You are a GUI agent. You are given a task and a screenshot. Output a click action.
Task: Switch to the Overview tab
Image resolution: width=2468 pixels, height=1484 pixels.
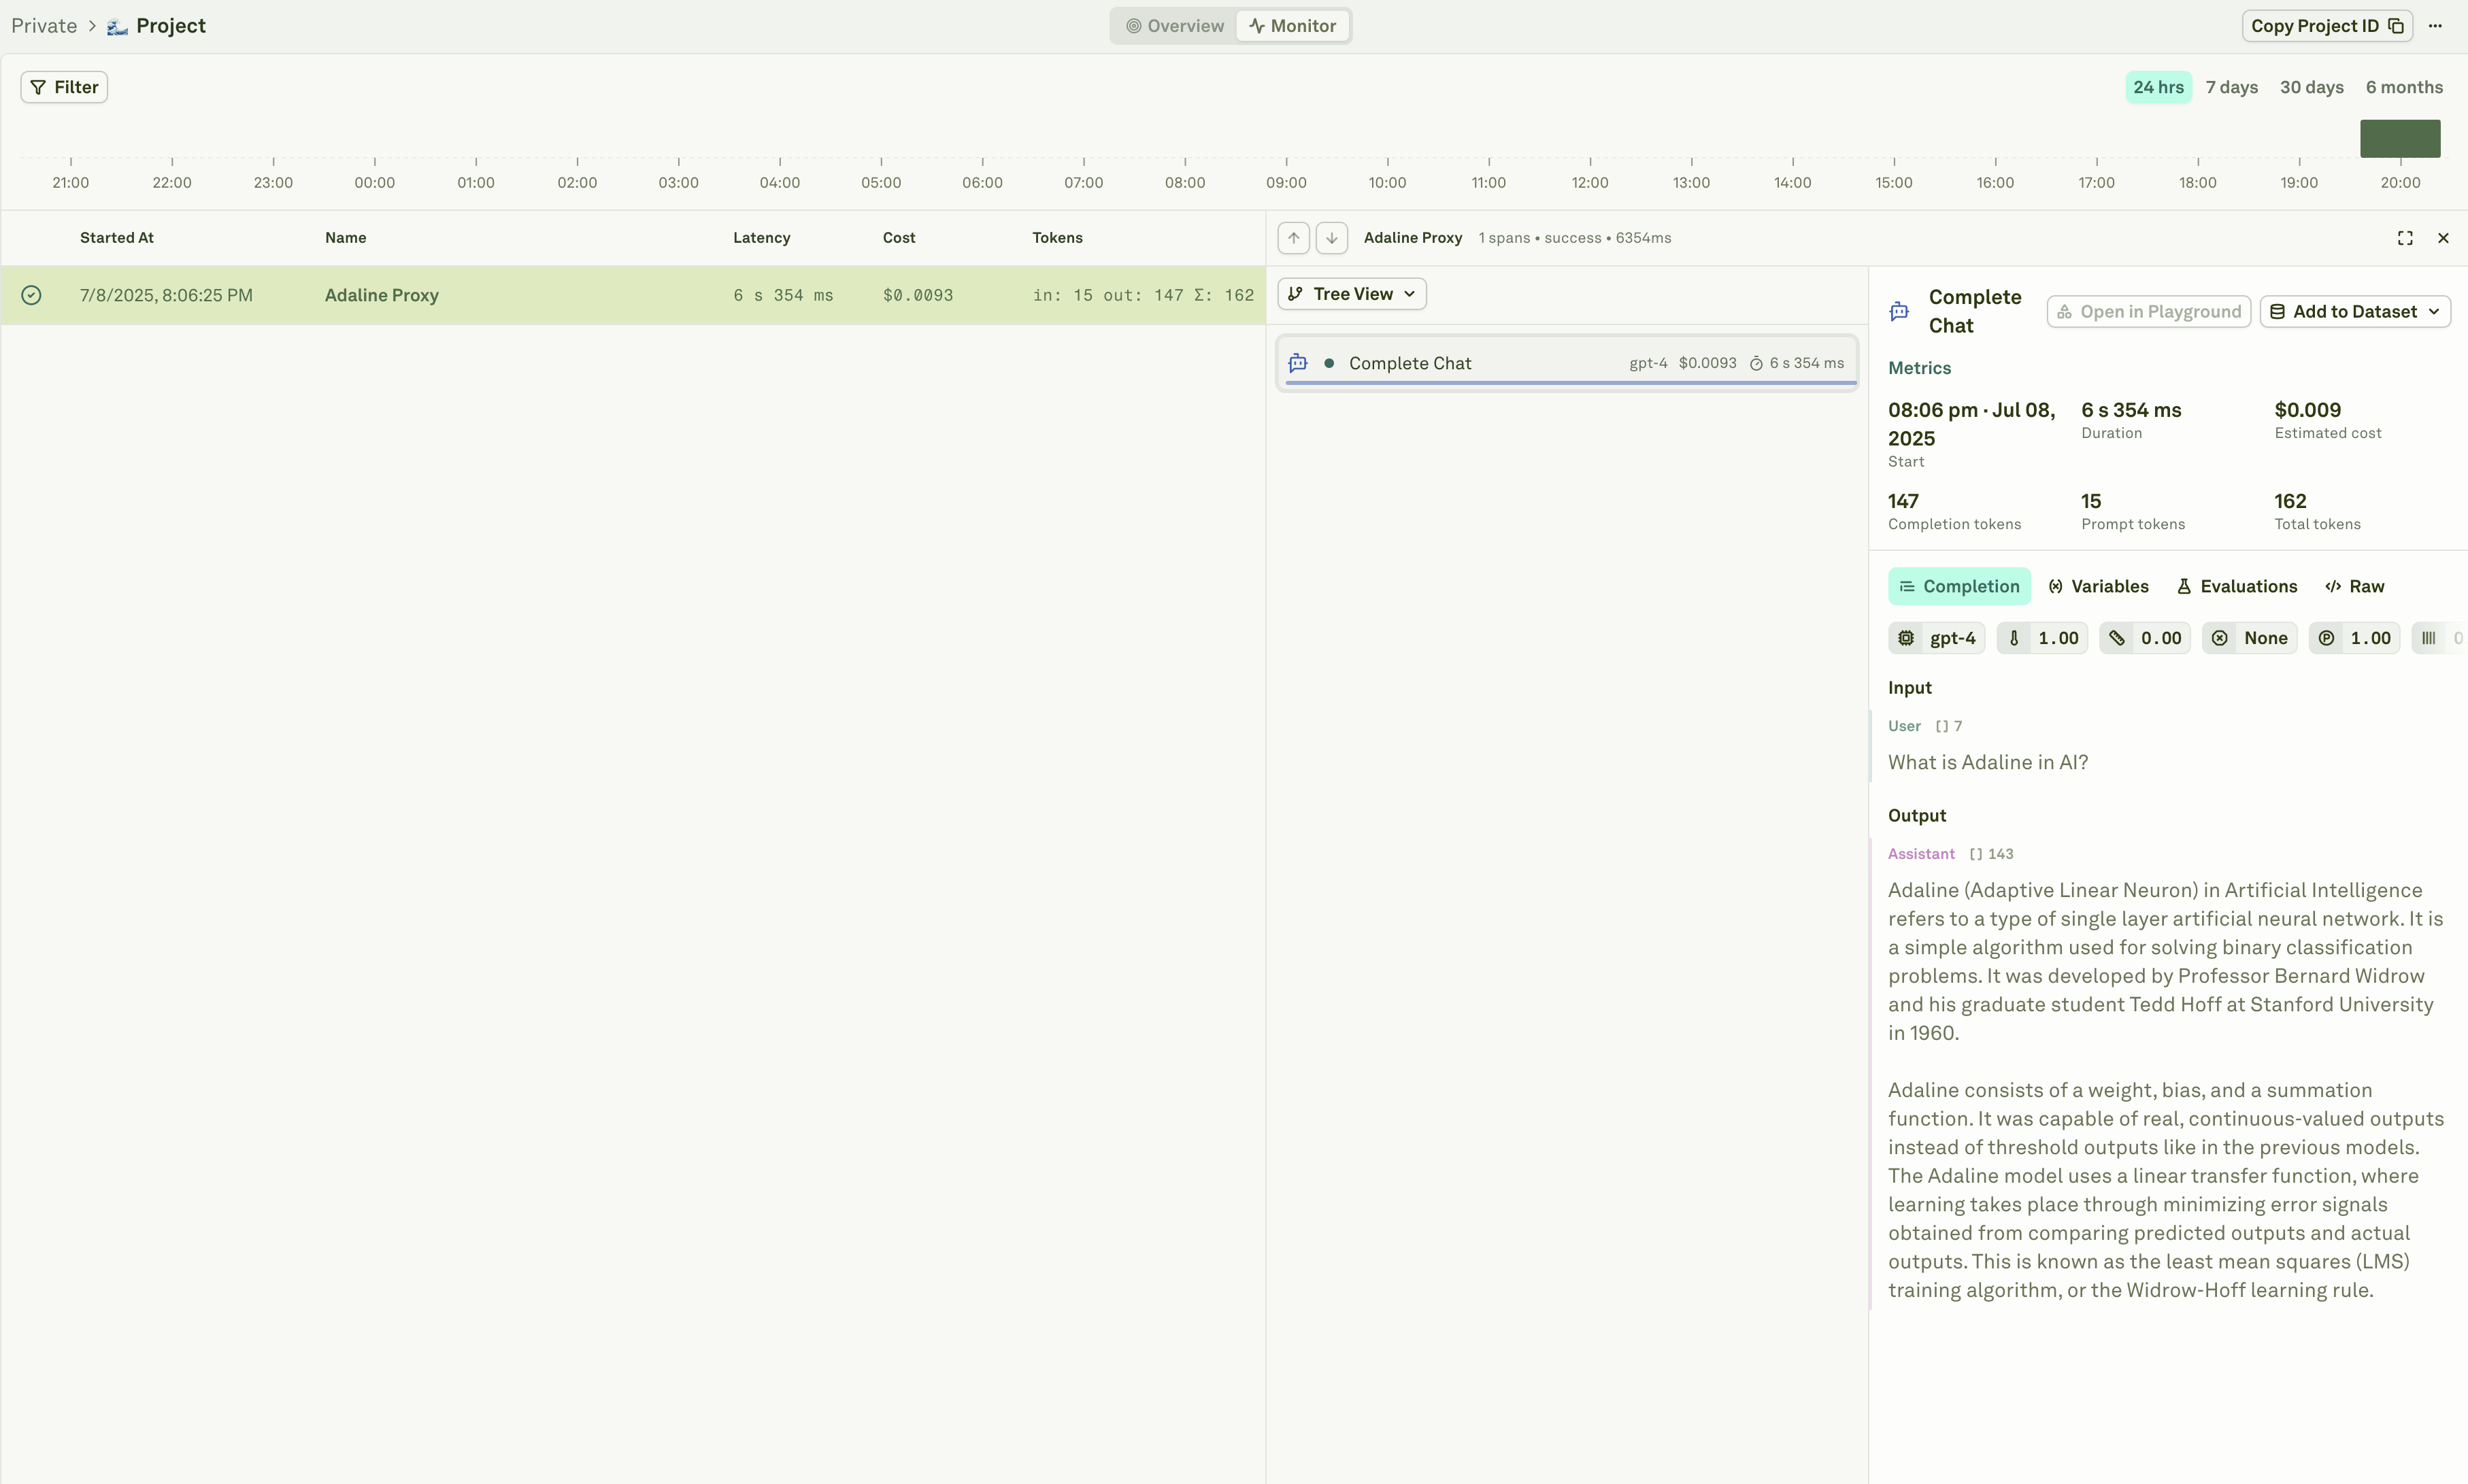point(1174,26)
